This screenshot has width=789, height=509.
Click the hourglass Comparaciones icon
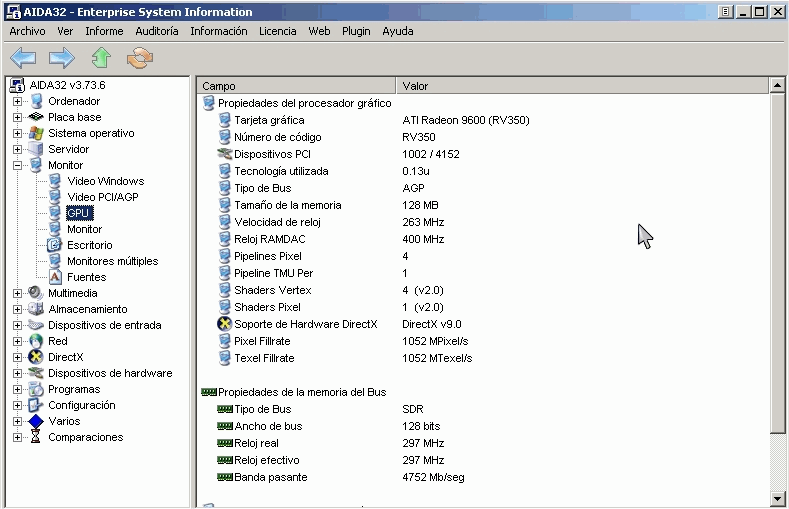(x=36, y=437)
